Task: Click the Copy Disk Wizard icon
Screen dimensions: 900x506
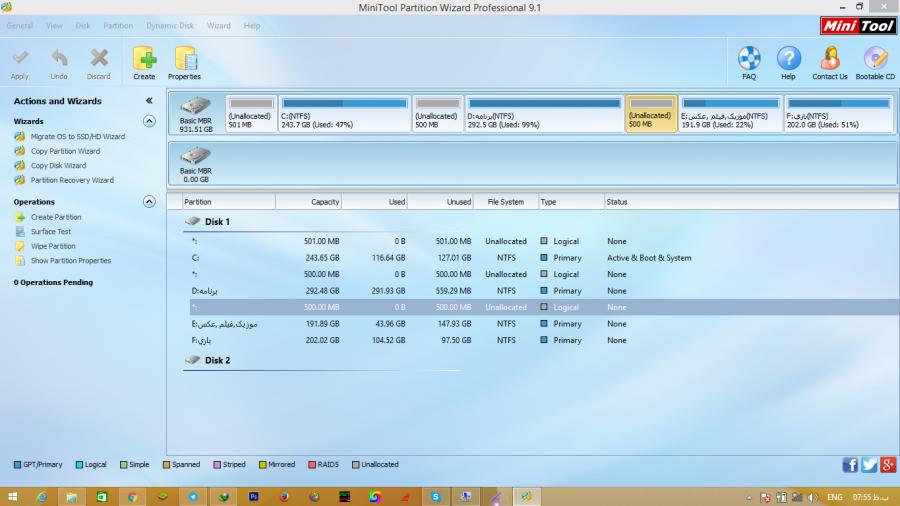Action: point(20,165)
